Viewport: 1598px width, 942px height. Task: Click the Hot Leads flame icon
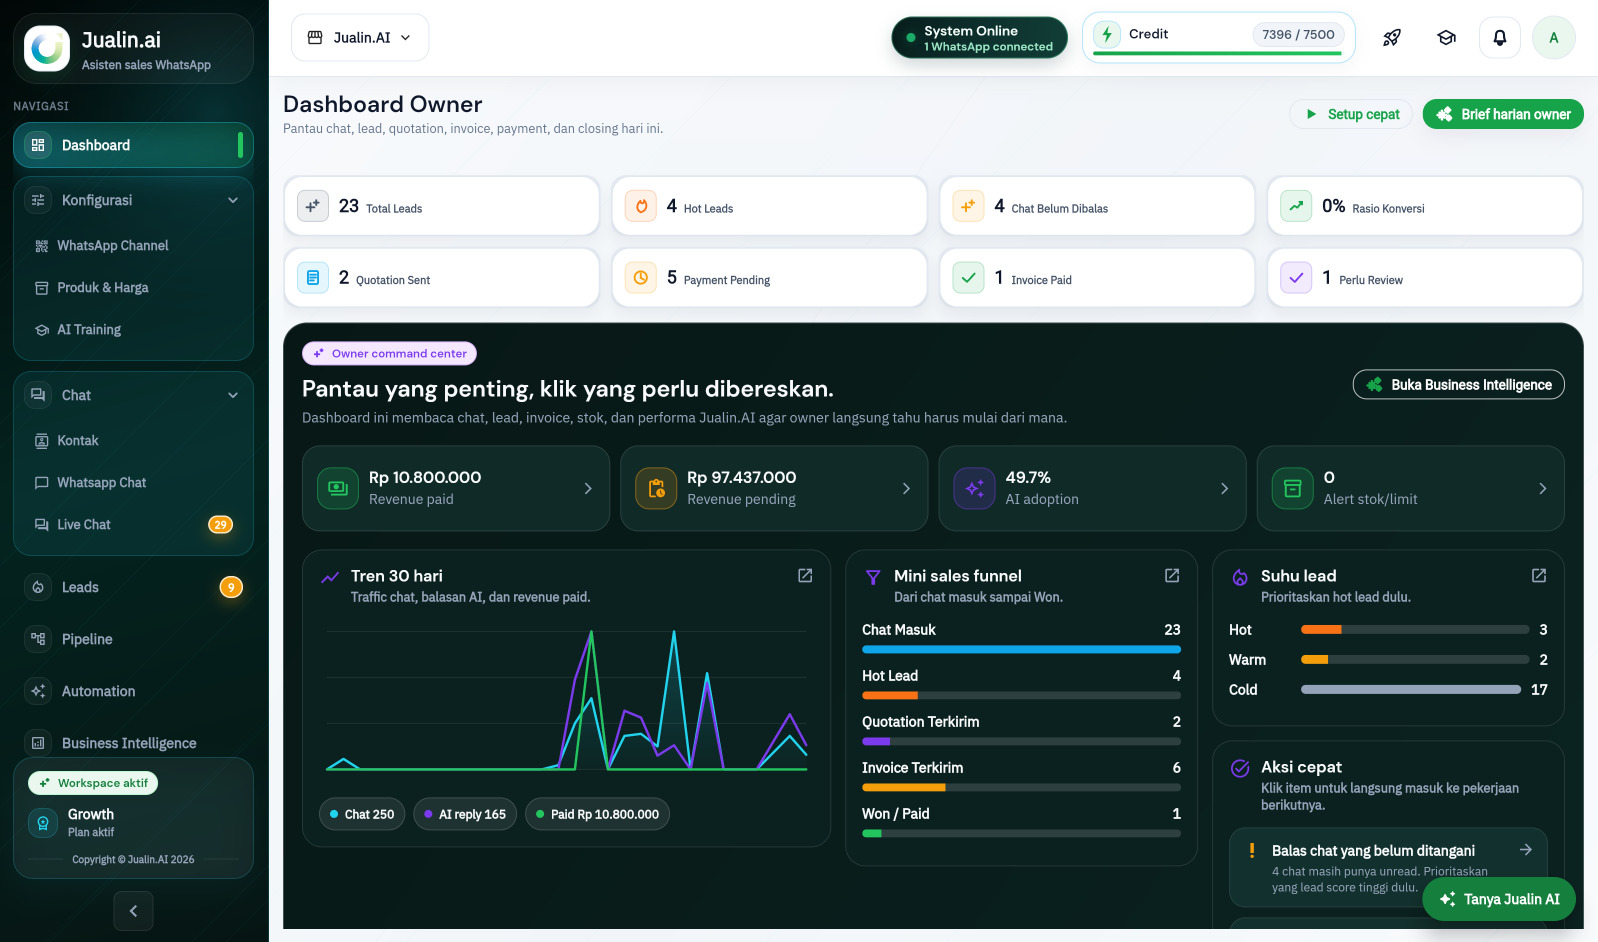pyautogui.click(x=641, y=206)
